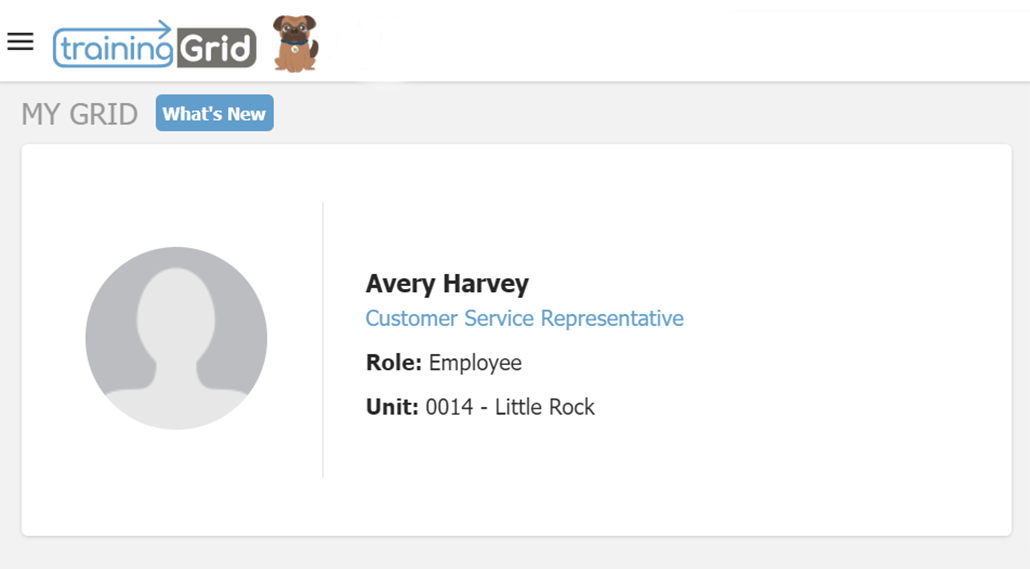Click the vertical divider beside the avatar
The image size is (1030, 569).
[x=323, y=340]
